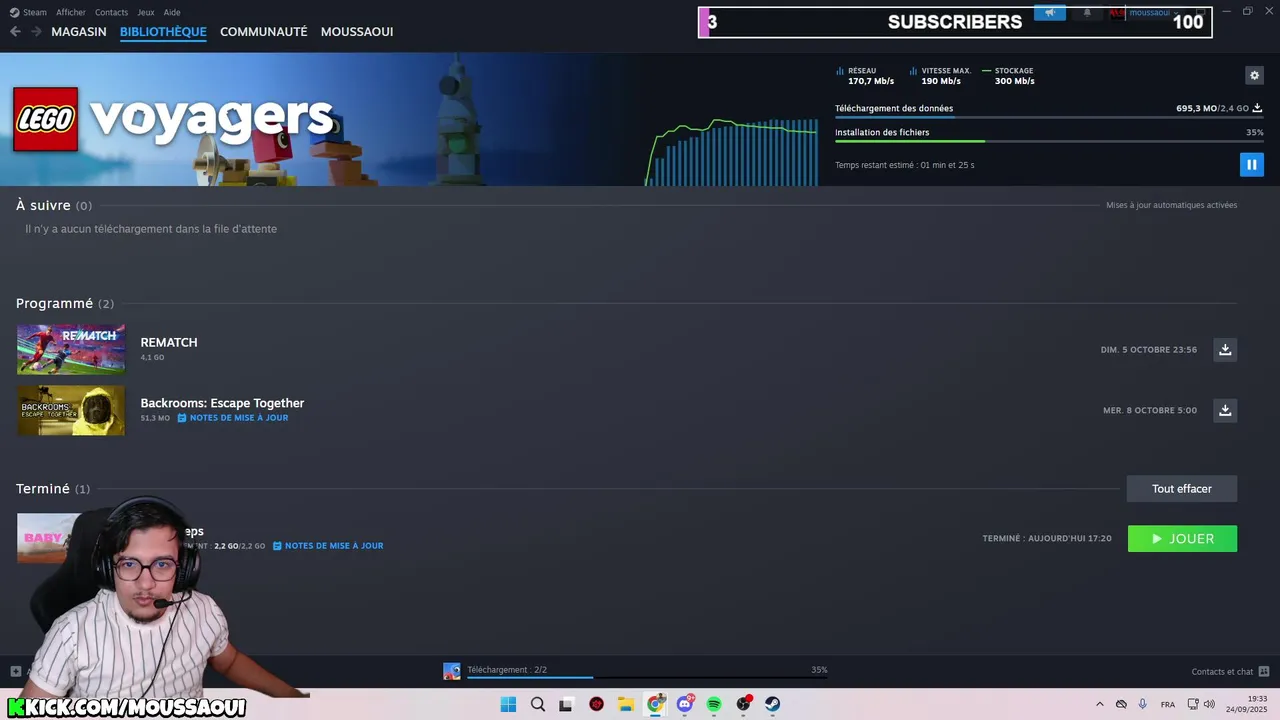Open Discord from taskbar
Screen dimensions: 1280x720
pyautogui.click(x=685, y=704)
